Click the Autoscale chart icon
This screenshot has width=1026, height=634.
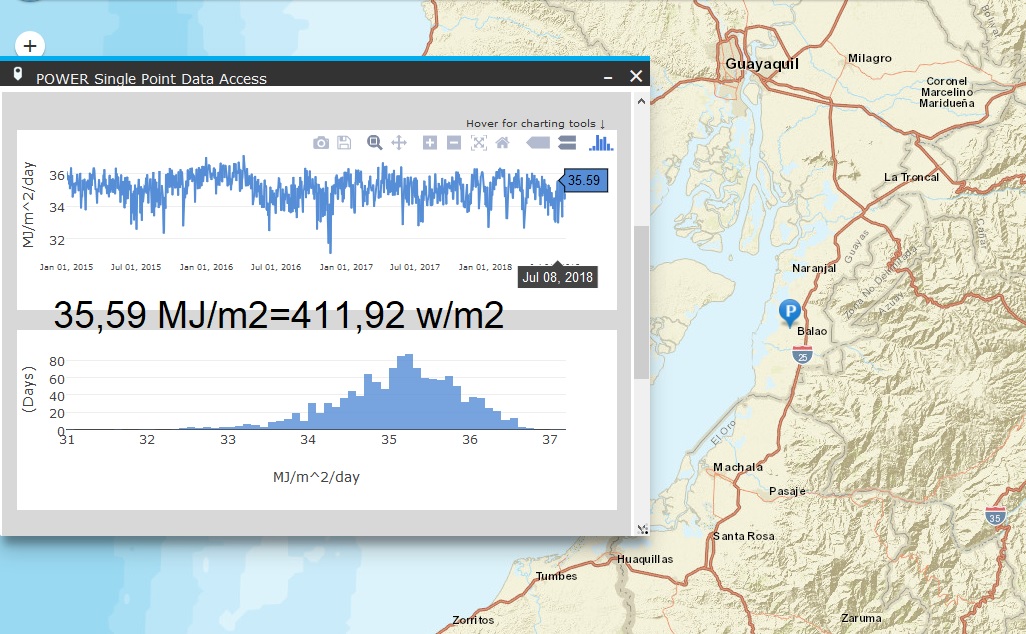point(479,143)
